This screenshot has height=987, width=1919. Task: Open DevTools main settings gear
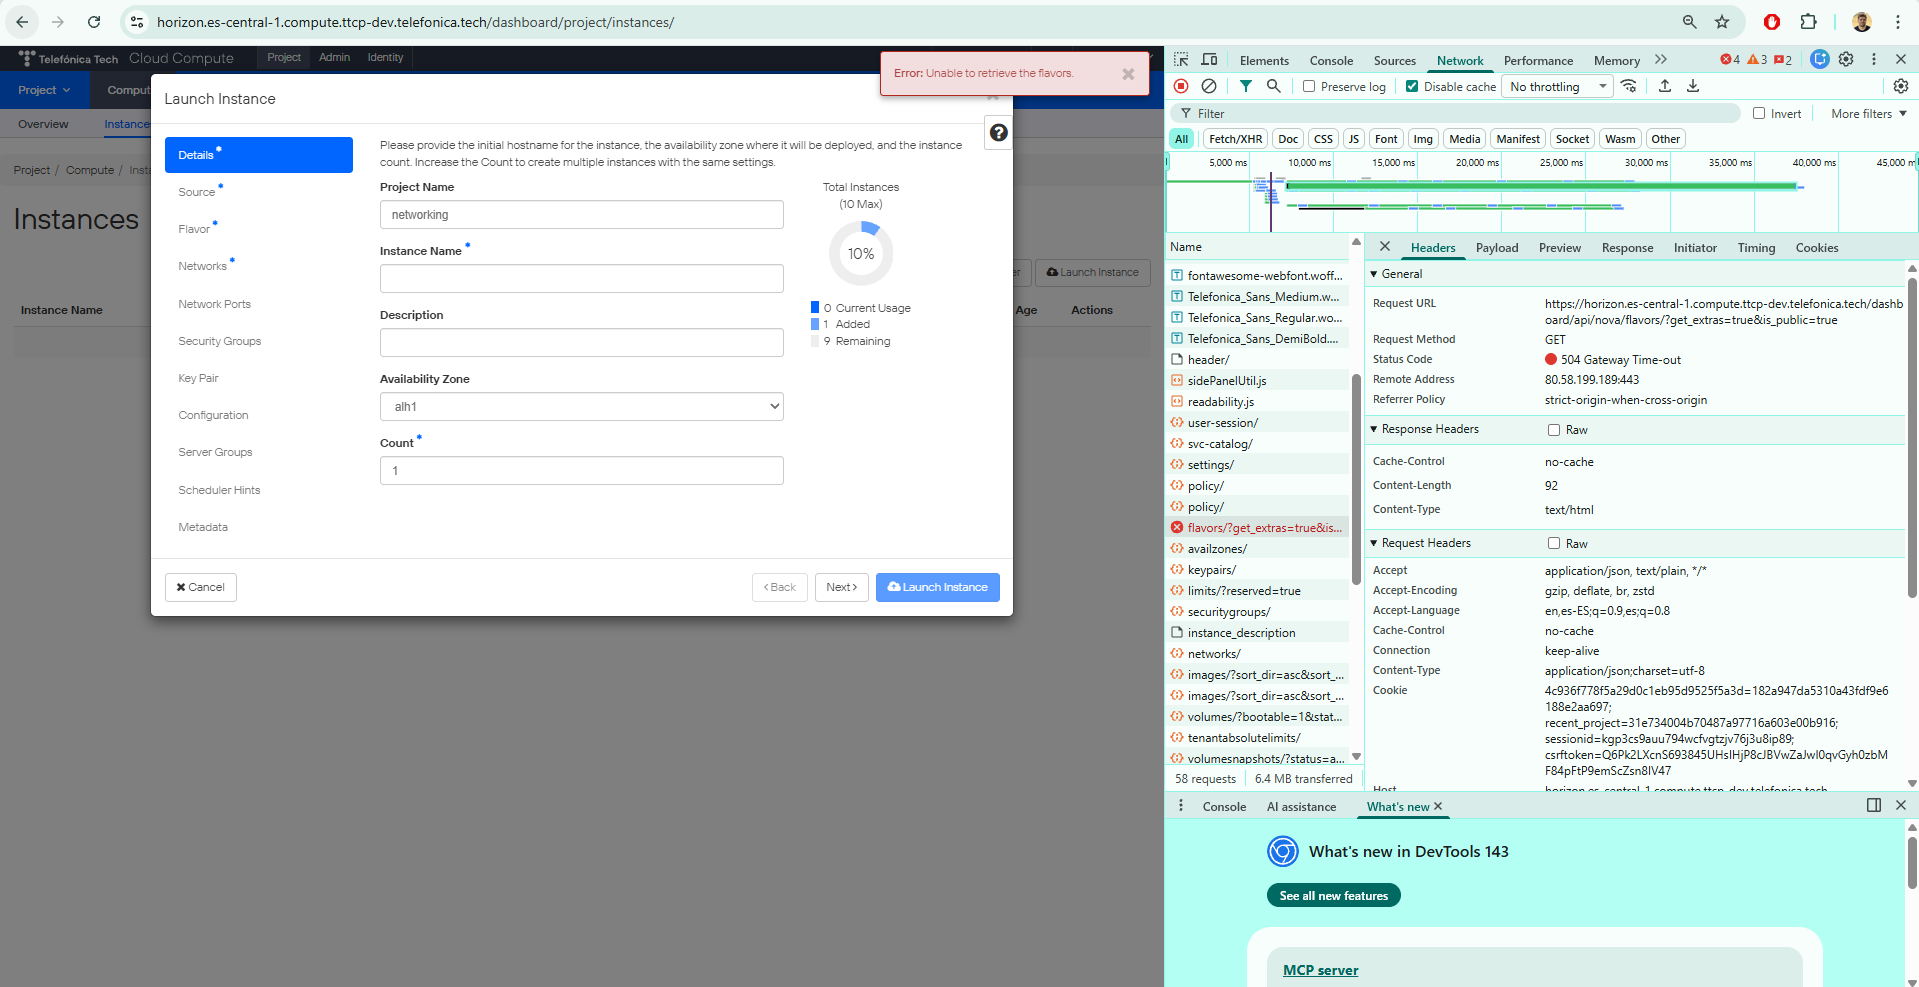pyautogui.click(x=1846, y=60)
